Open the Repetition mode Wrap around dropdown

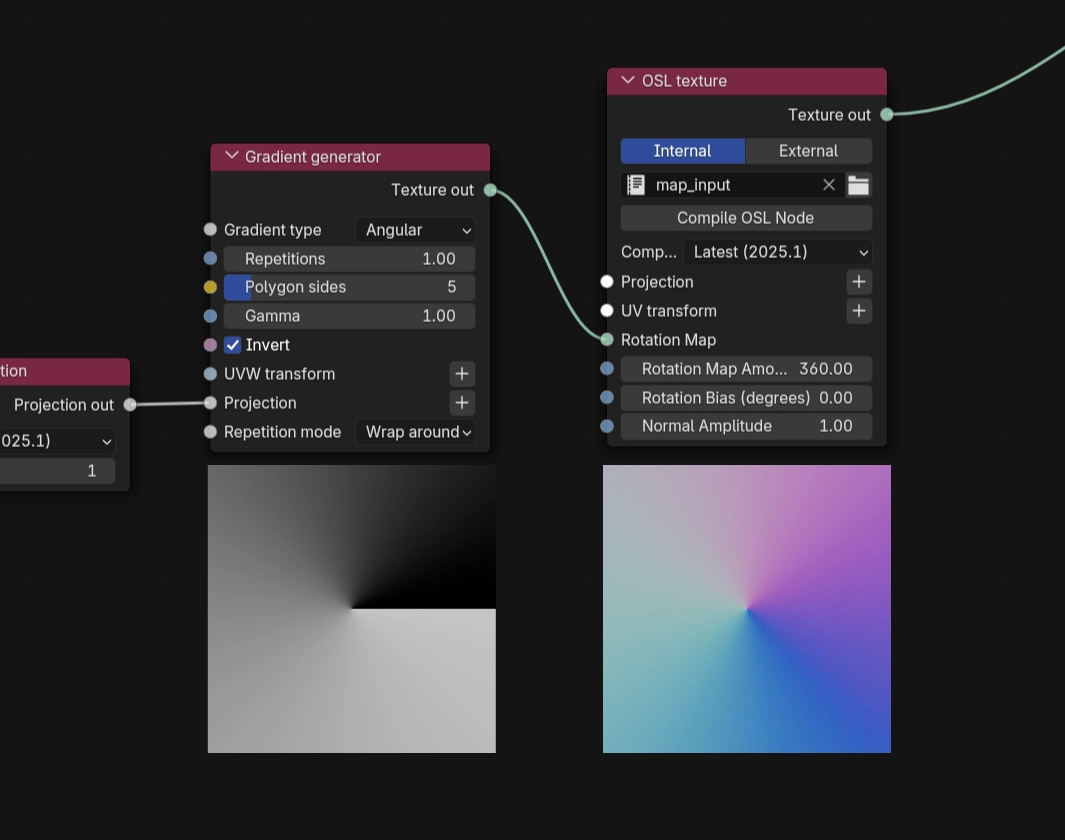(x=416, y=432)
